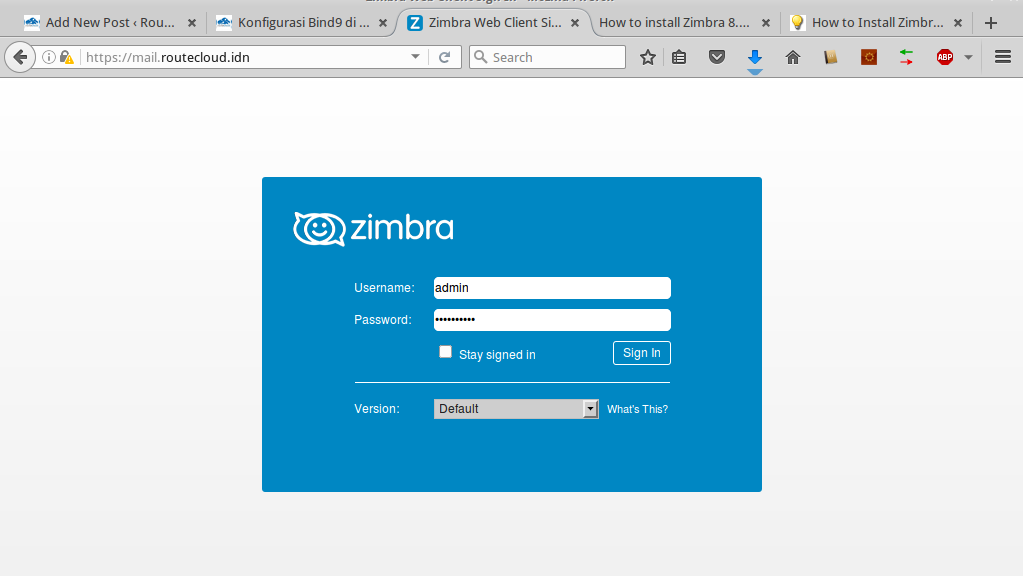The image size is (1023, 576).
Task: Click the insecure connection lock warning icon
Action: [x=67, y=57]
